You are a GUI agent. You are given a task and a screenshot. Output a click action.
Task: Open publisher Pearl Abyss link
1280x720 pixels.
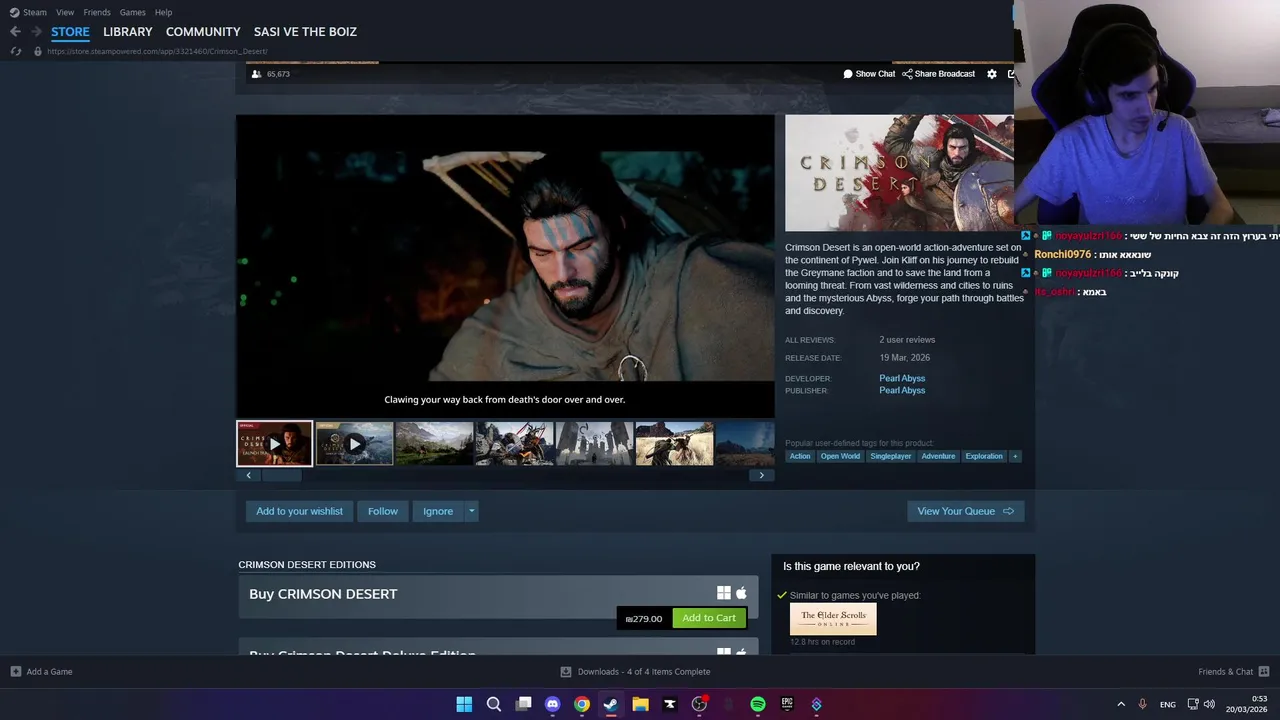click(x=902, y=390)
